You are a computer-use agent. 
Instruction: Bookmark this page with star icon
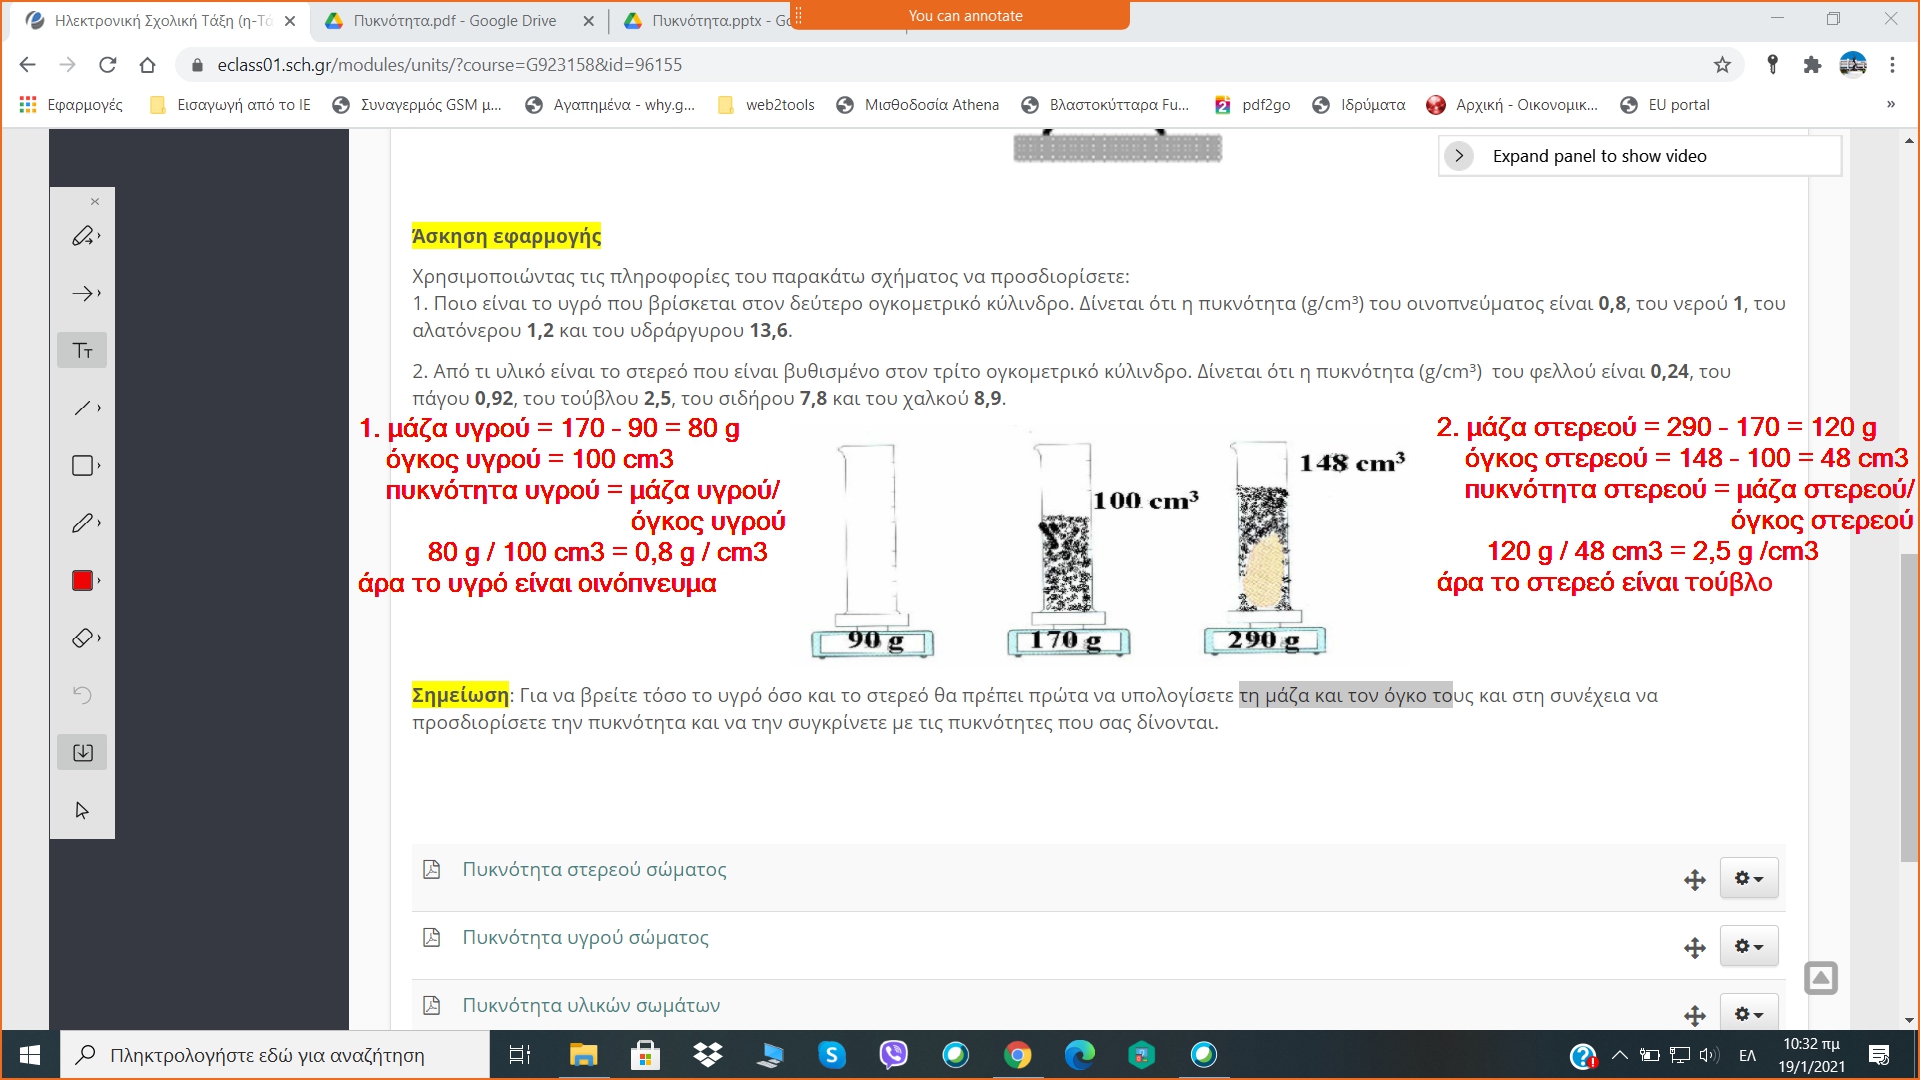tap(1722, 65)
